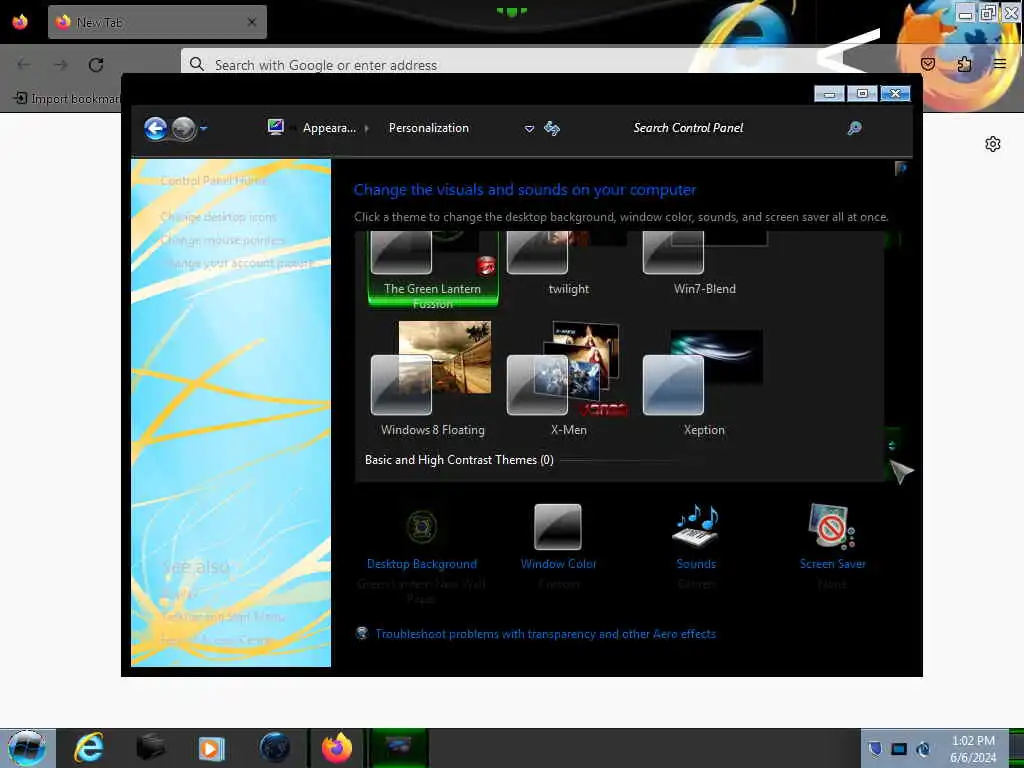Image resolution: width=1024 pixels, height=768 pixels.
Task: Open the Sounds music notes icon
Action: click(x=696, y=526)
